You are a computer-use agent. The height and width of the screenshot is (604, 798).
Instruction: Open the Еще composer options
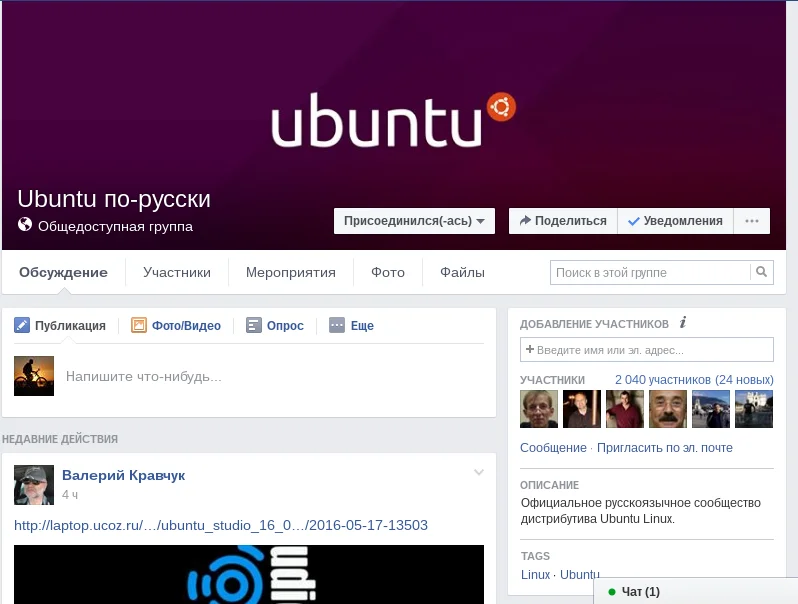tap(352, 325)
